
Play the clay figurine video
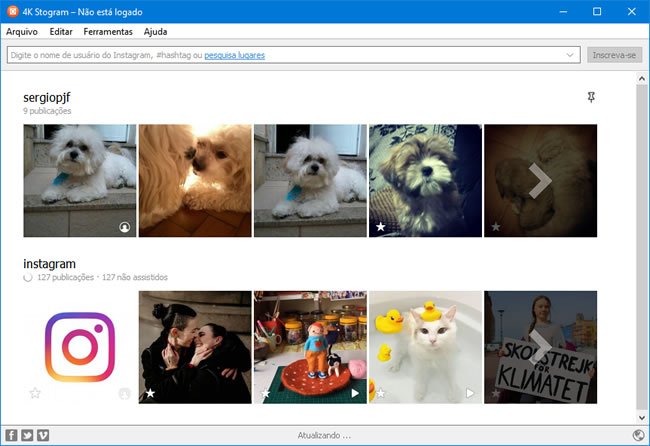pos(355,393)
